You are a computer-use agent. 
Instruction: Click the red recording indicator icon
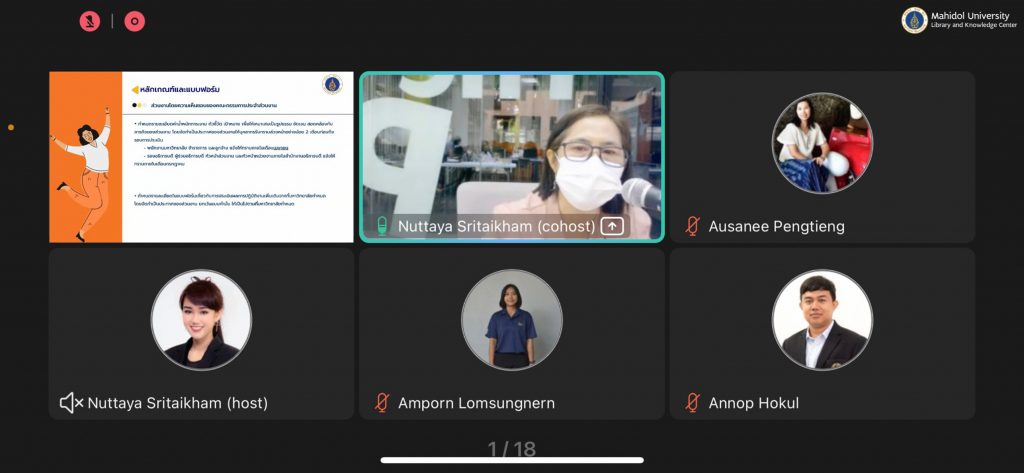[135, 21]
